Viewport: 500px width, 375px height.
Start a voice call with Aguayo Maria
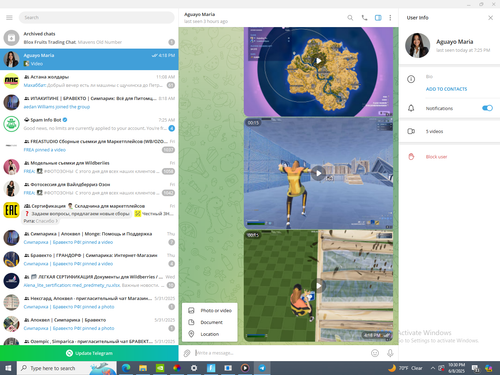tap(364, 18)
